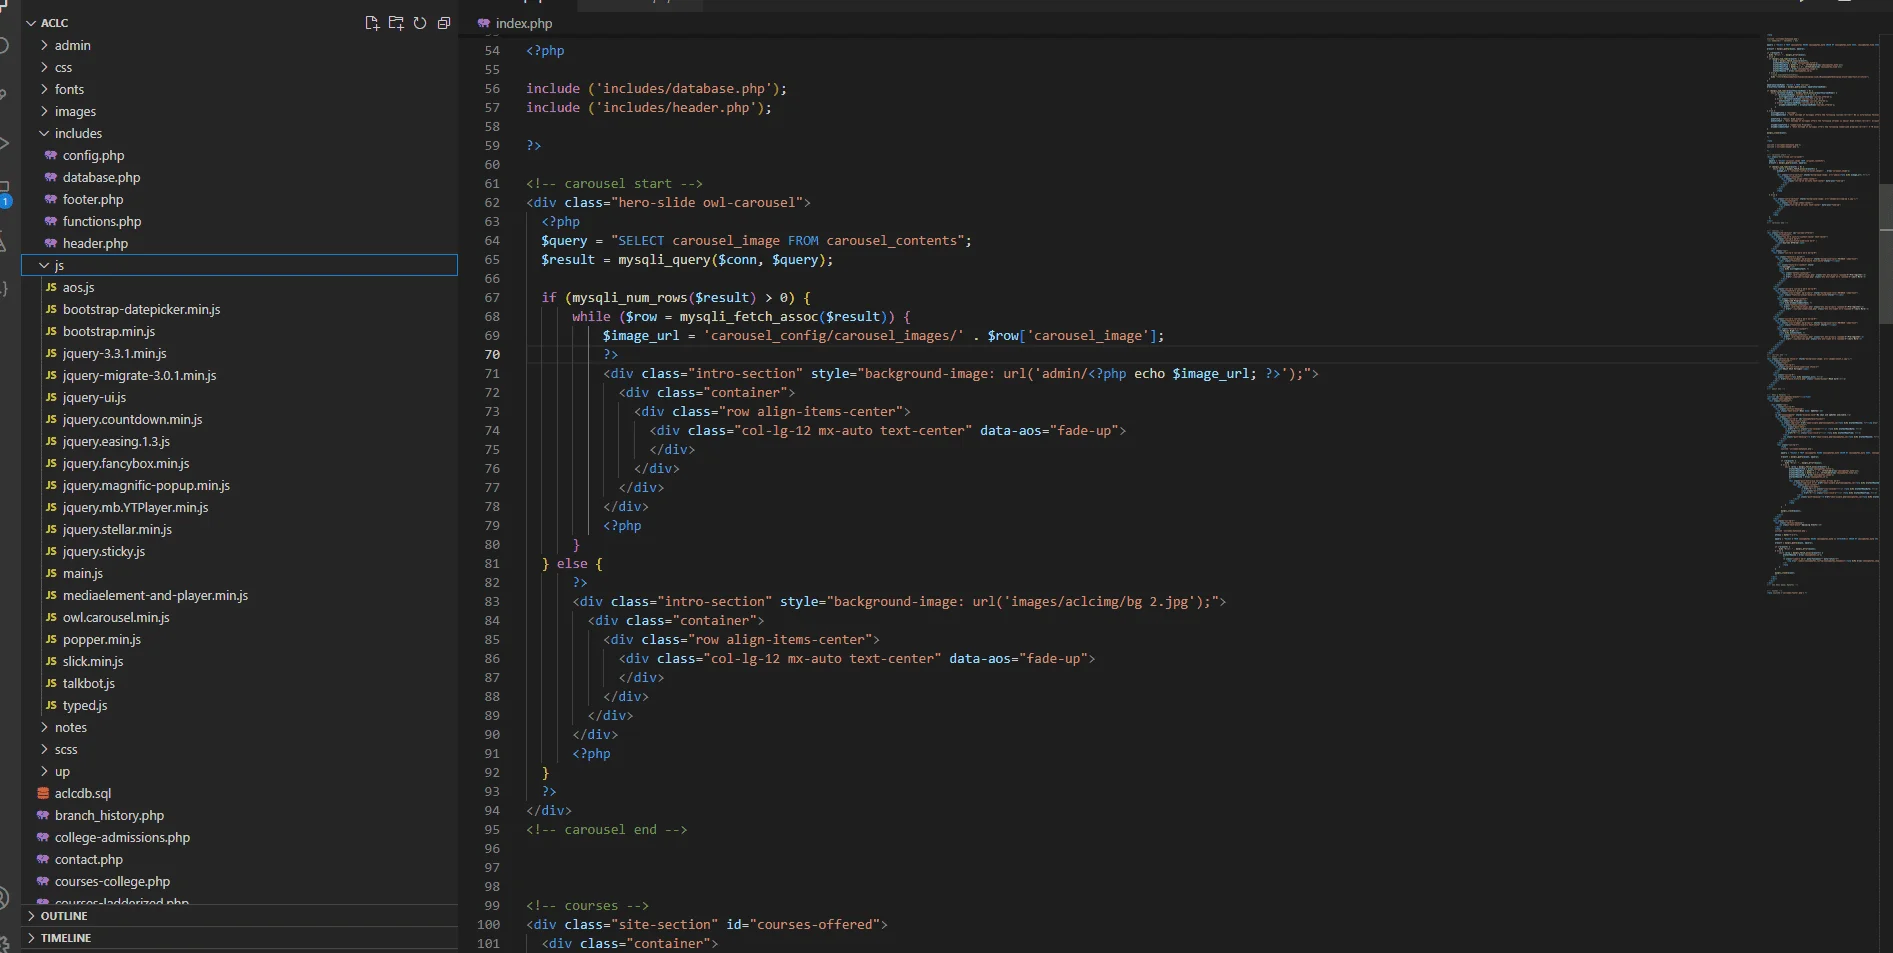The image size is (1893, 953).
Task: Expand the up folder
Action: pos(44,771)
